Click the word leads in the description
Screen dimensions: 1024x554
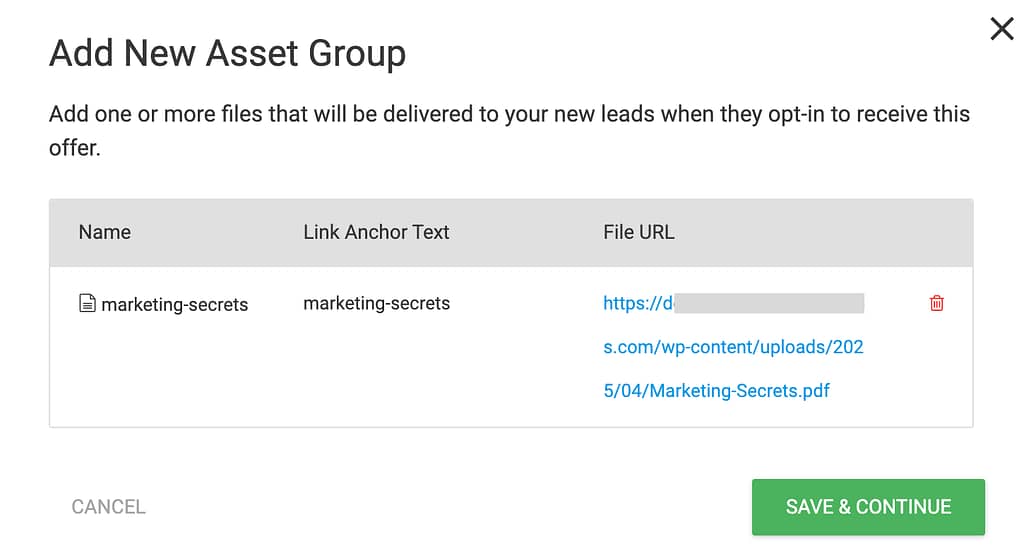[x=628, y=114]
